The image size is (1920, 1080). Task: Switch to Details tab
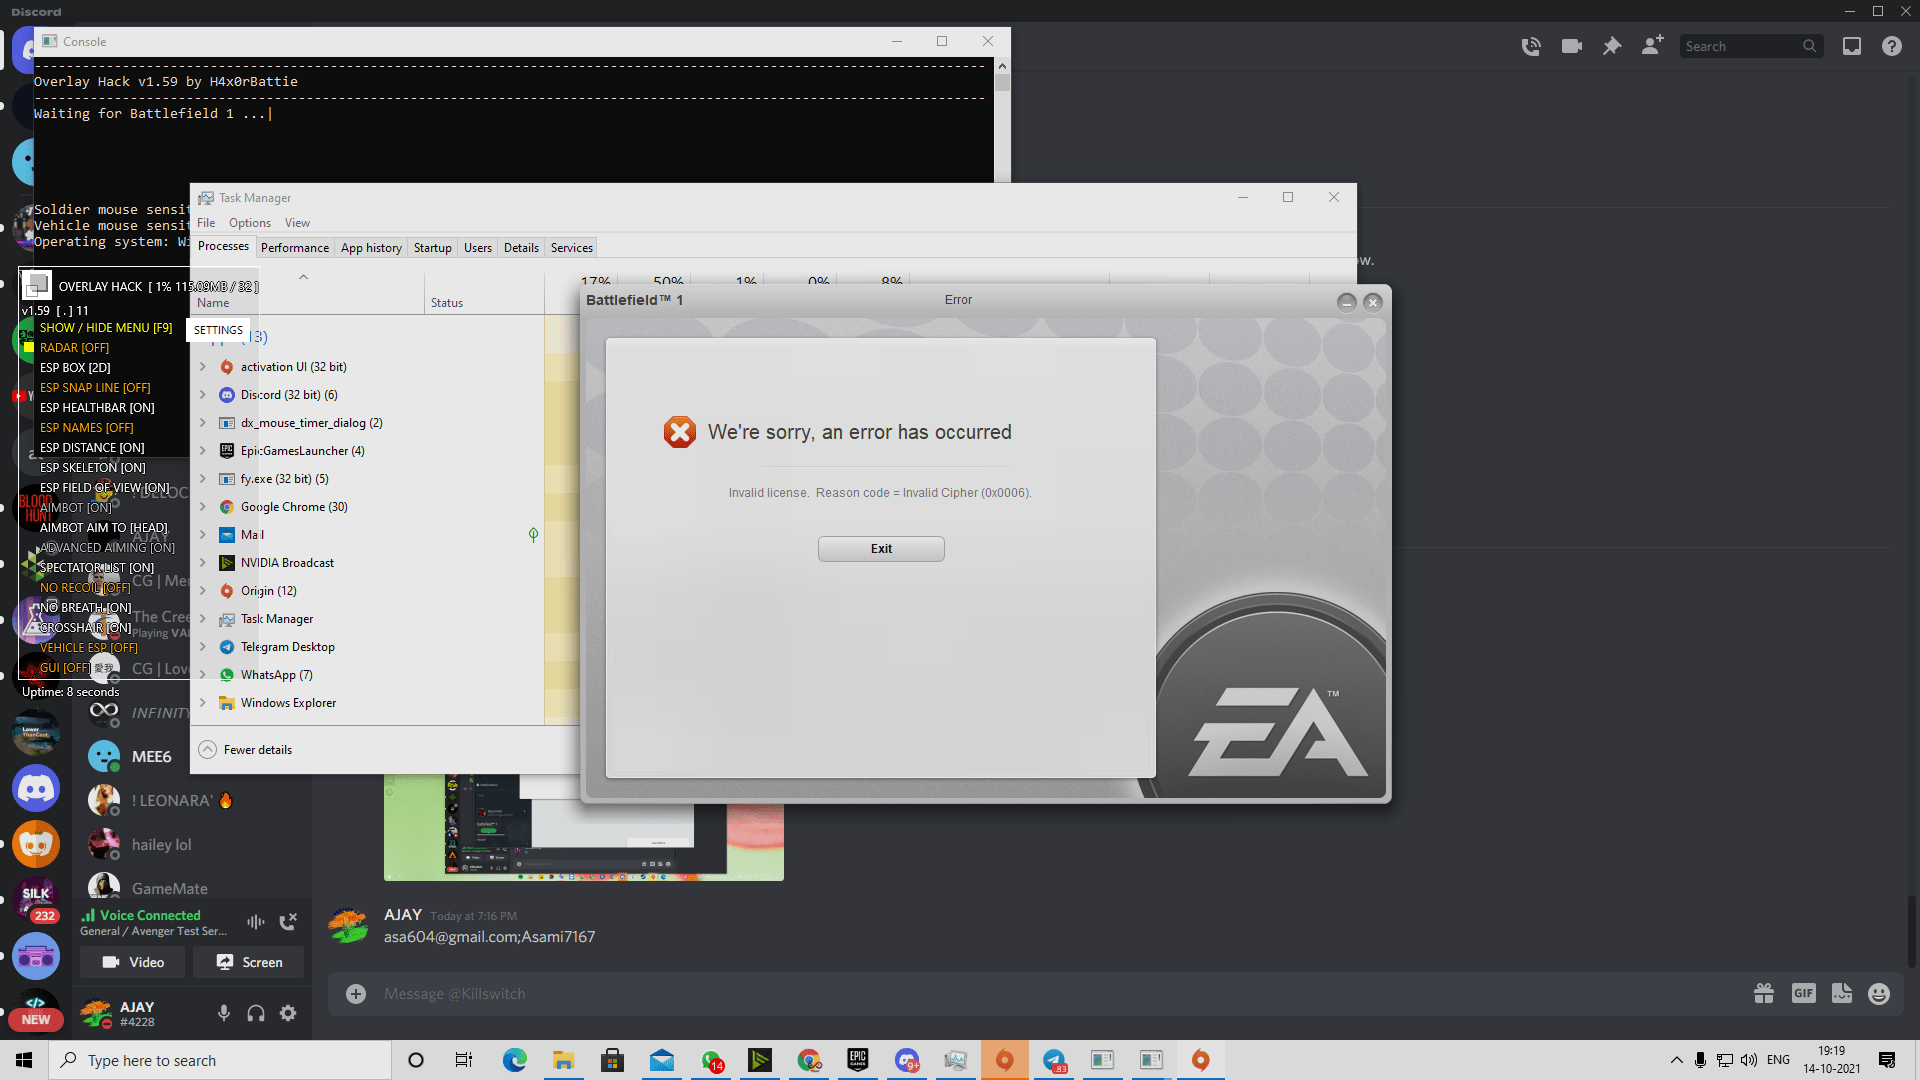[x=521, y=247]
